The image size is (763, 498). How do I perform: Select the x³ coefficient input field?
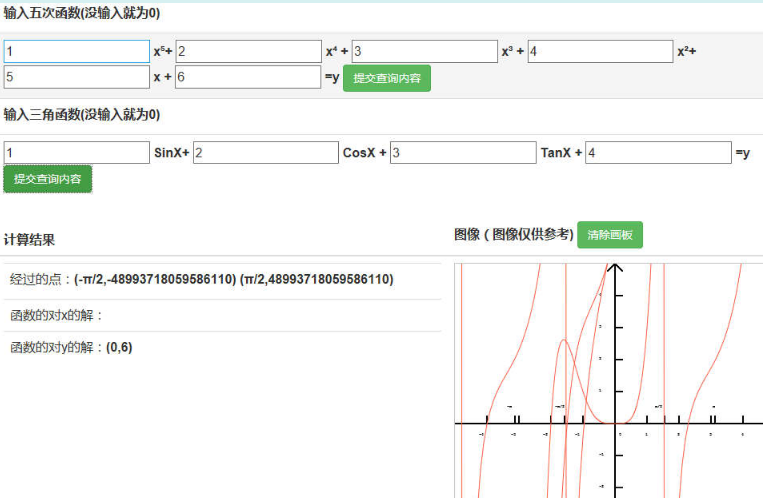tap(424, 51)
